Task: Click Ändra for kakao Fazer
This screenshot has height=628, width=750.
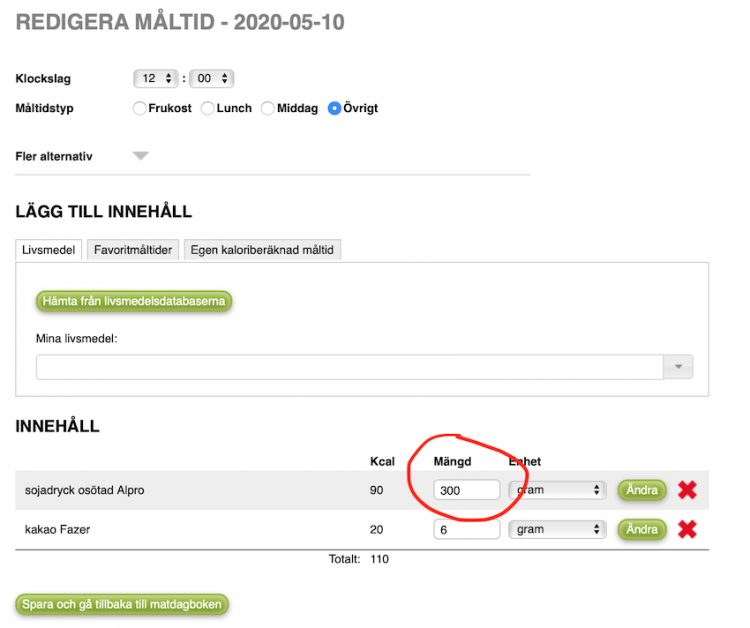Action: (x=642, y=529)
